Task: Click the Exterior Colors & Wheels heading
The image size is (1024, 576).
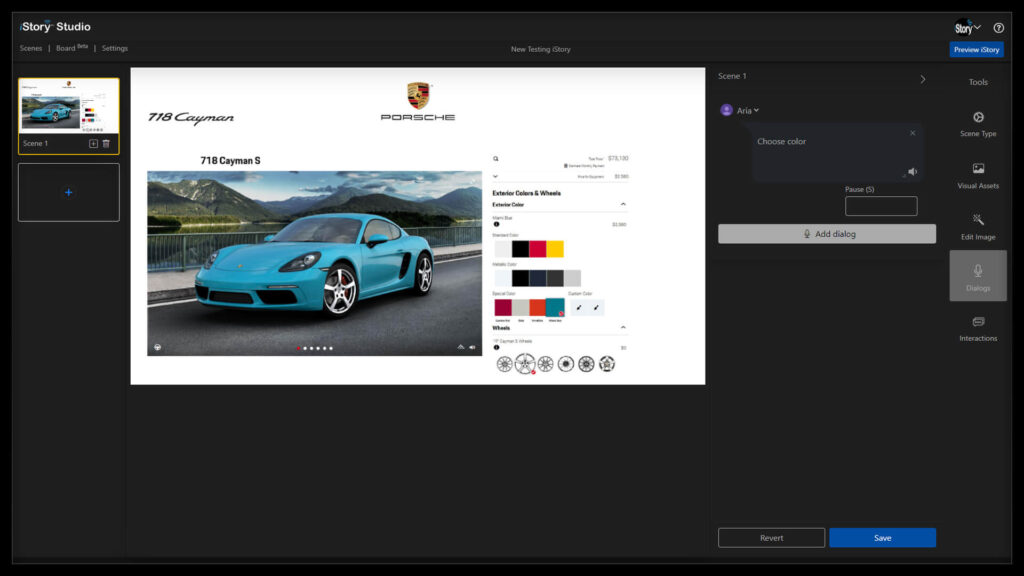Action: (526, 193)
